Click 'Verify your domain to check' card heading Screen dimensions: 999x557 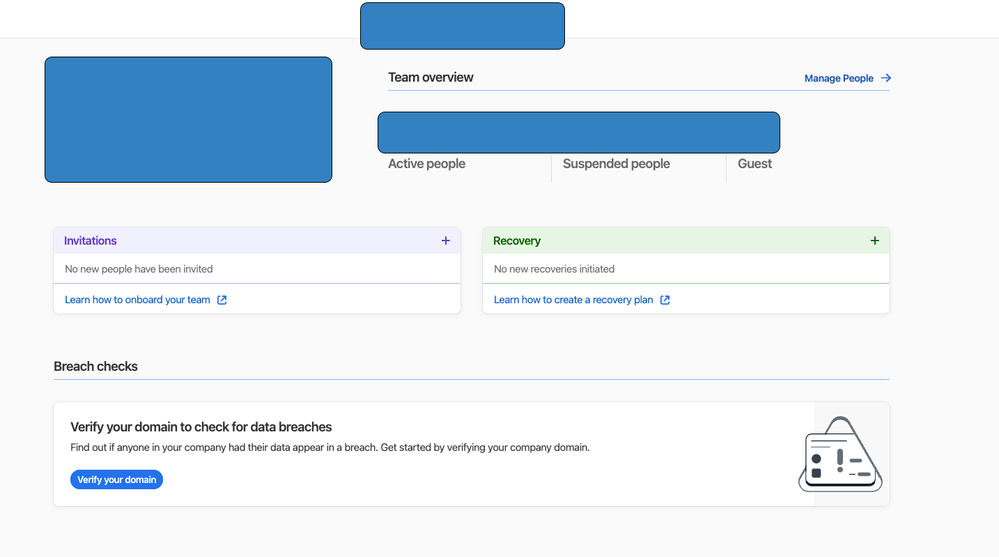201,427
